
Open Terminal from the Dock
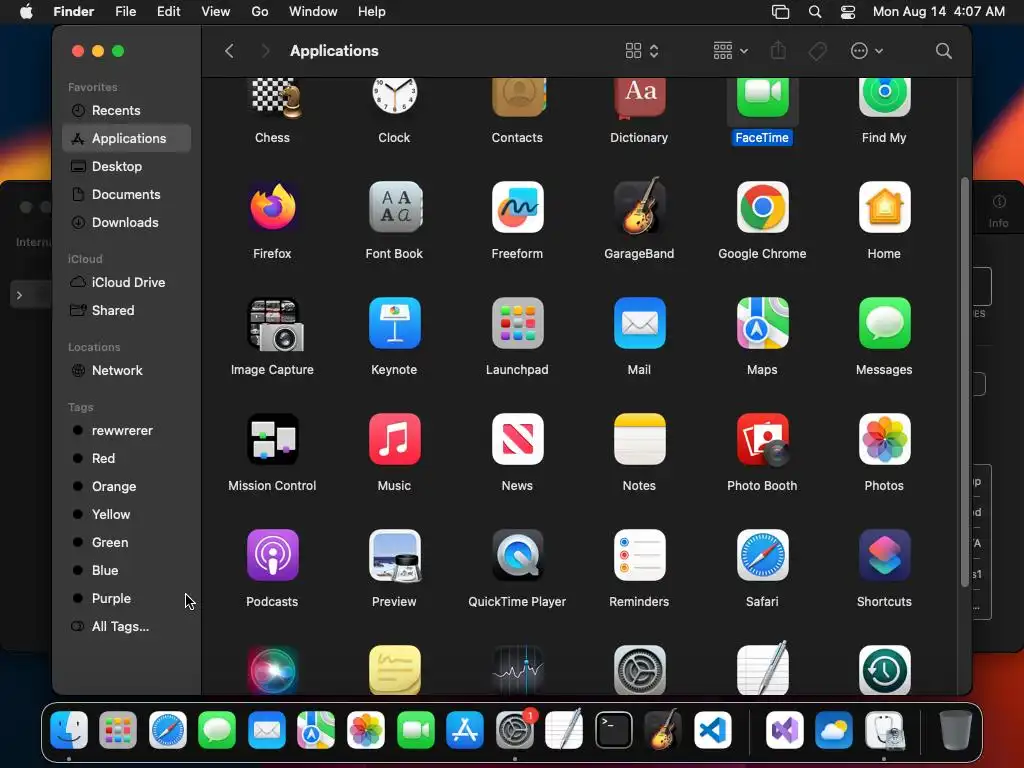[613, 729]
